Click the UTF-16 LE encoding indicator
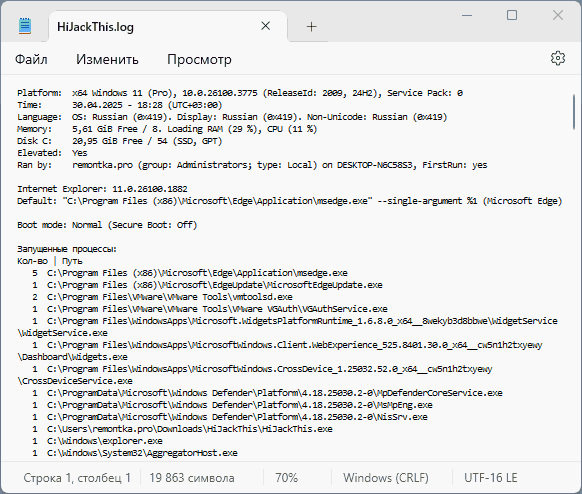Screen dimensions: 582x494 coord(491,478)
